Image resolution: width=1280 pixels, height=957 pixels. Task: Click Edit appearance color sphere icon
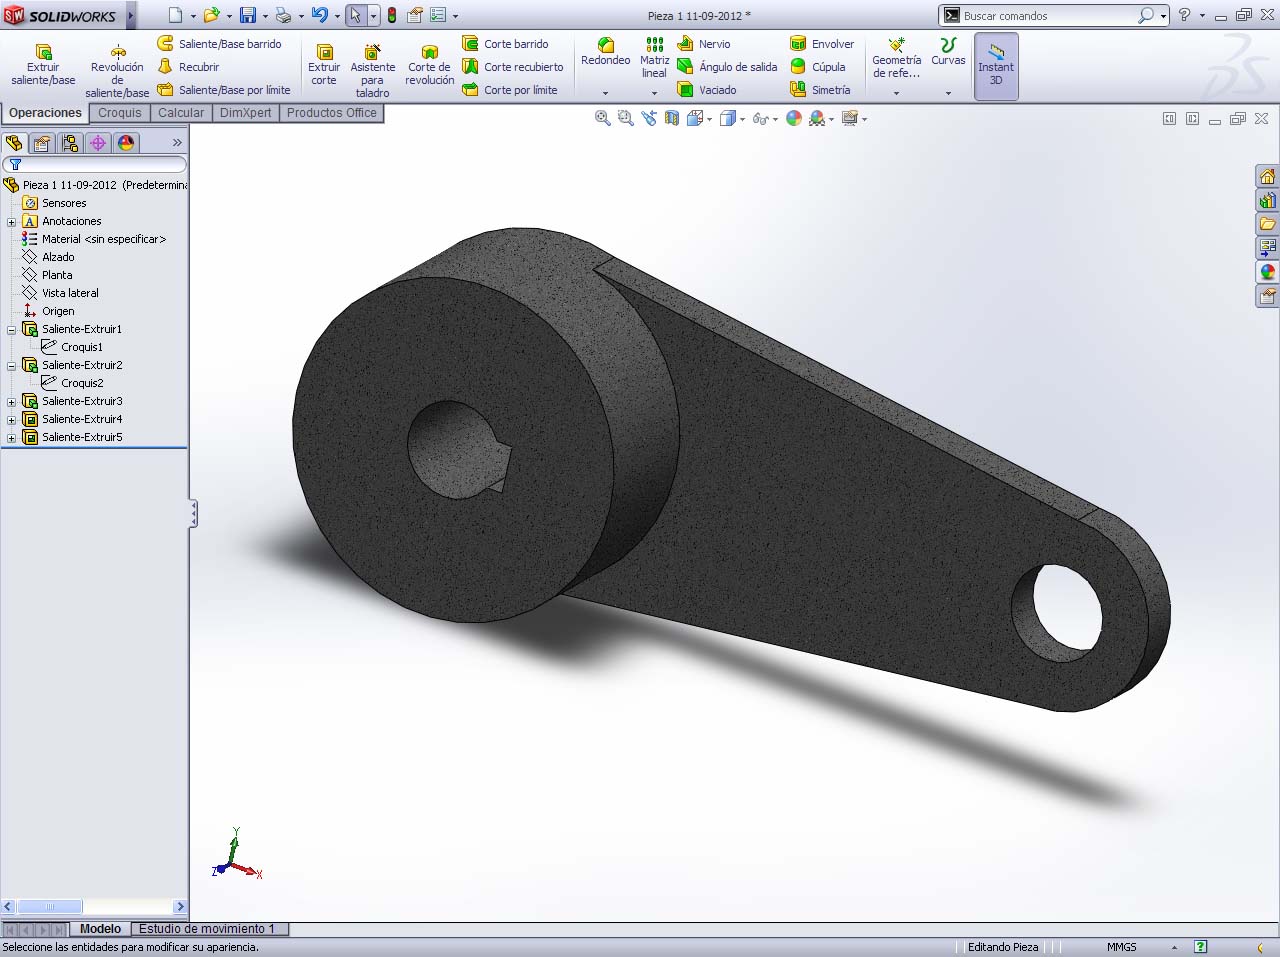[x=794, y=118]
